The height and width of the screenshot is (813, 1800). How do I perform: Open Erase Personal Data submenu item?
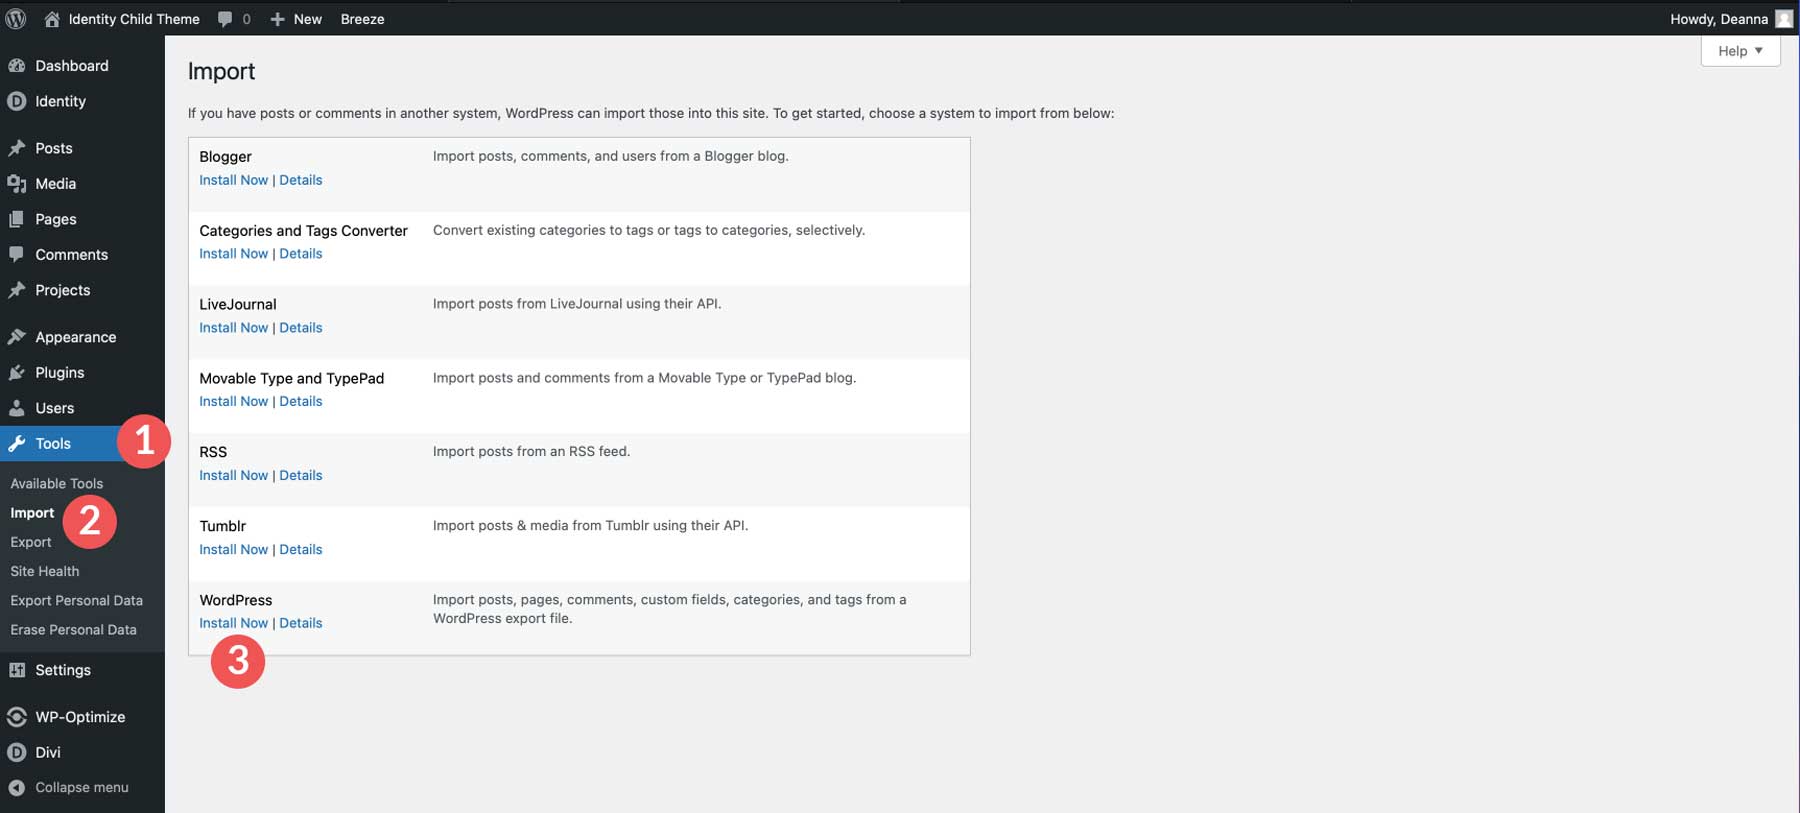pos(74,630)
